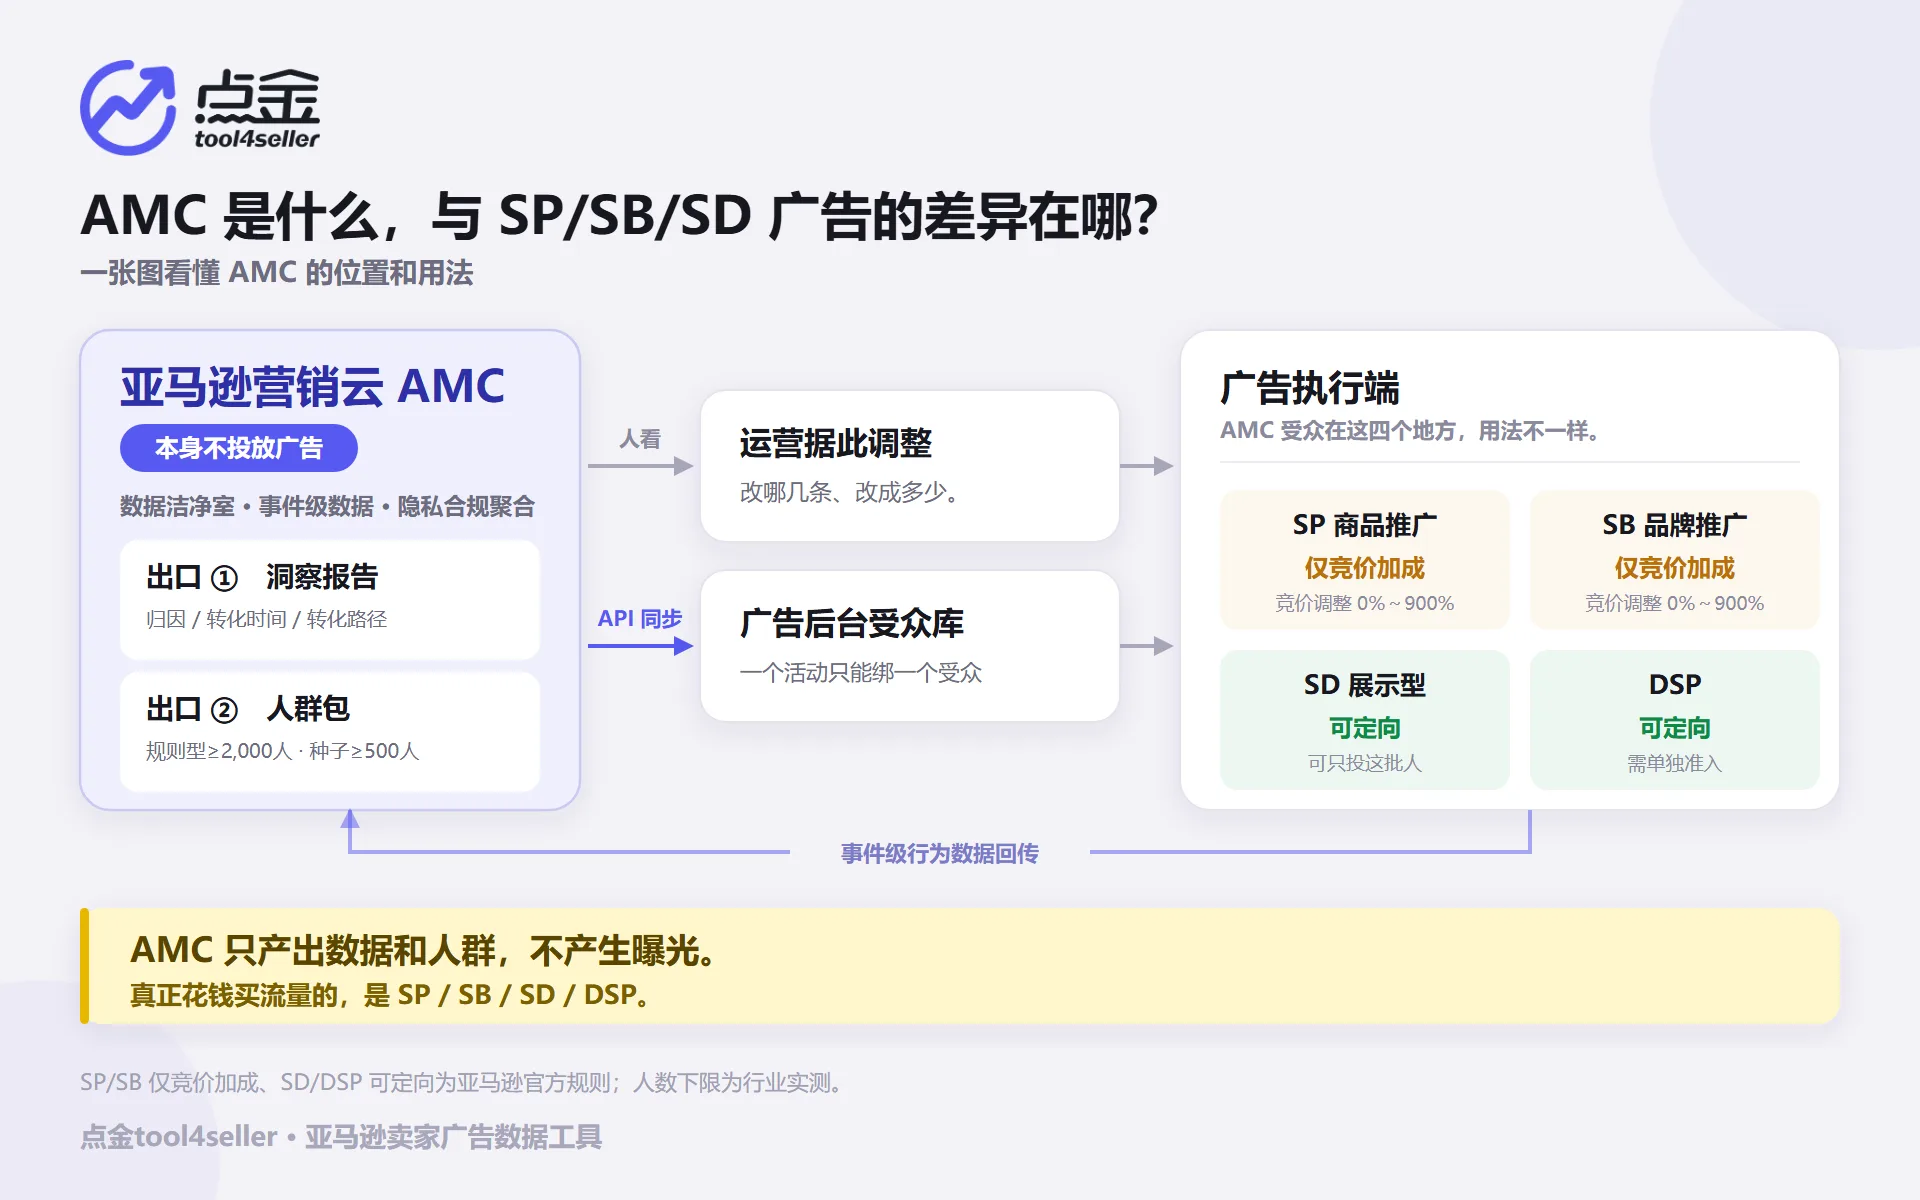
Task: Click the API 同步 arrow label
Action: pyautogui.click(x=640, y=619)
